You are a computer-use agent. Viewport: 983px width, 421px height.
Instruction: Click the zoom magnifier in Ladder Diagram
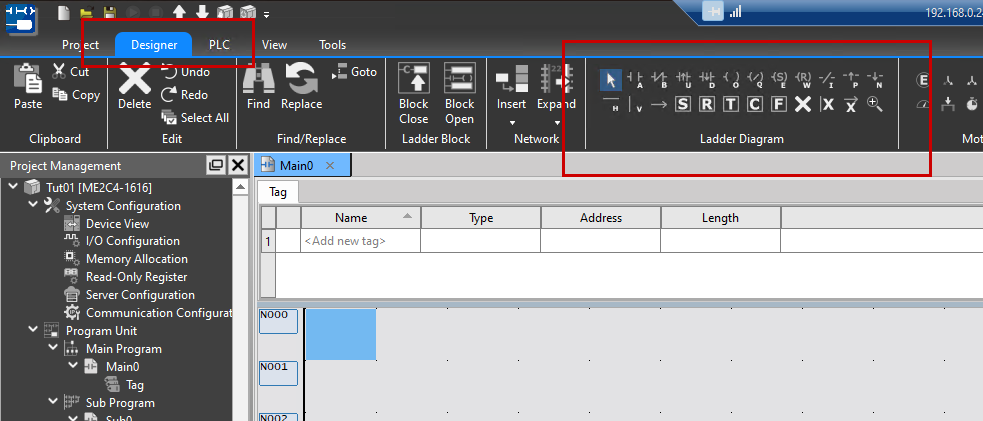point(875,104)
